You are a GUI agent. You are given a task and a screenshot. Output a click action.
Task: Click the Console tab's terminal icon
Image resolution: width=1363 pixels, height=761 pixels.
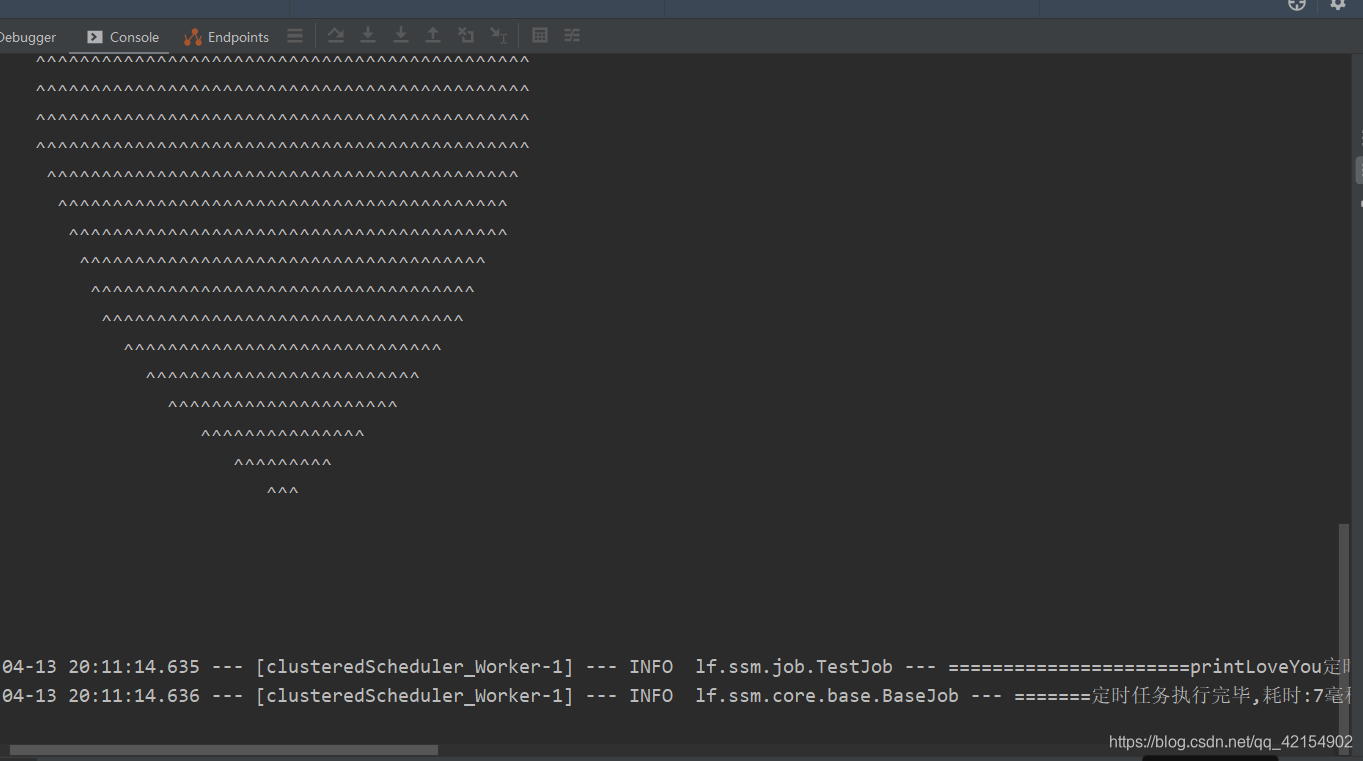[x=95, y=37]
